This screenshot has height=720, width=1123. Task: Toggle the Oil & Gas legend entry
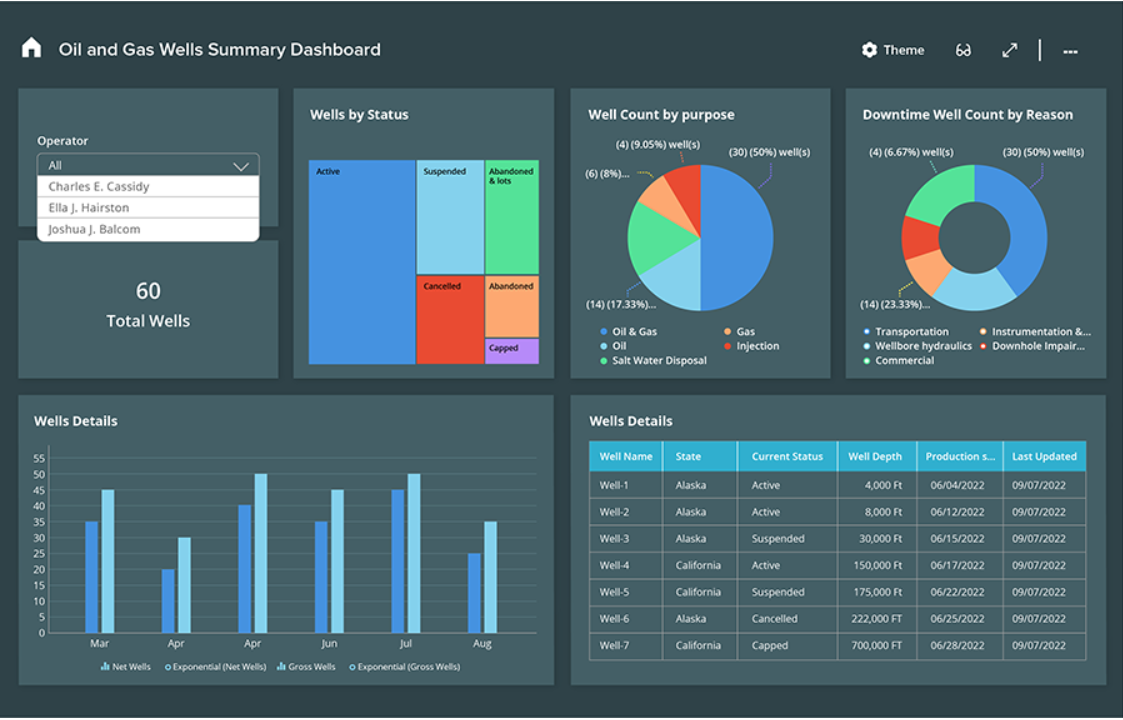(604, 332)
